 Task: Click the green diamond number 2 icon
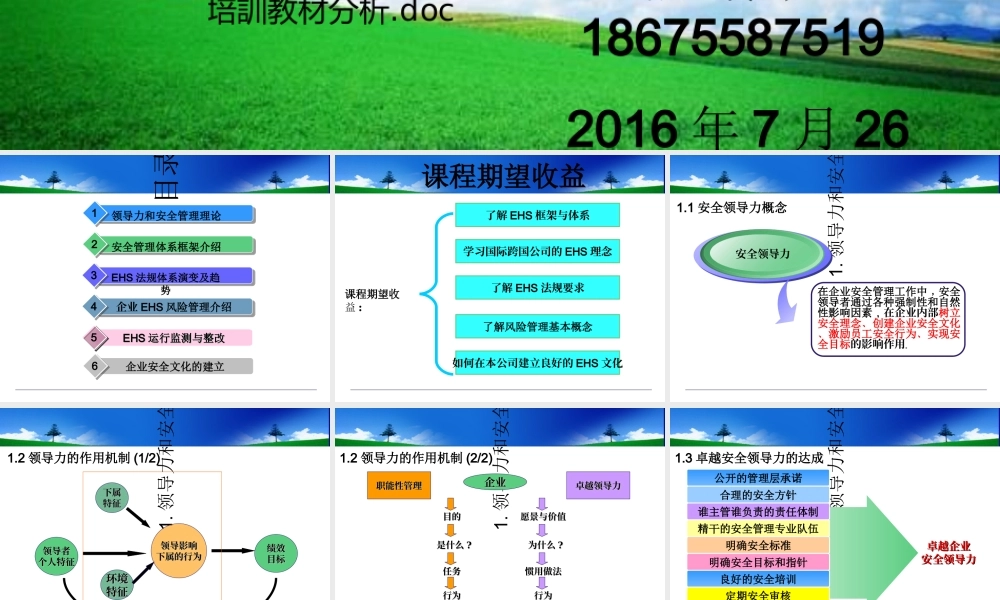[94, 244]
